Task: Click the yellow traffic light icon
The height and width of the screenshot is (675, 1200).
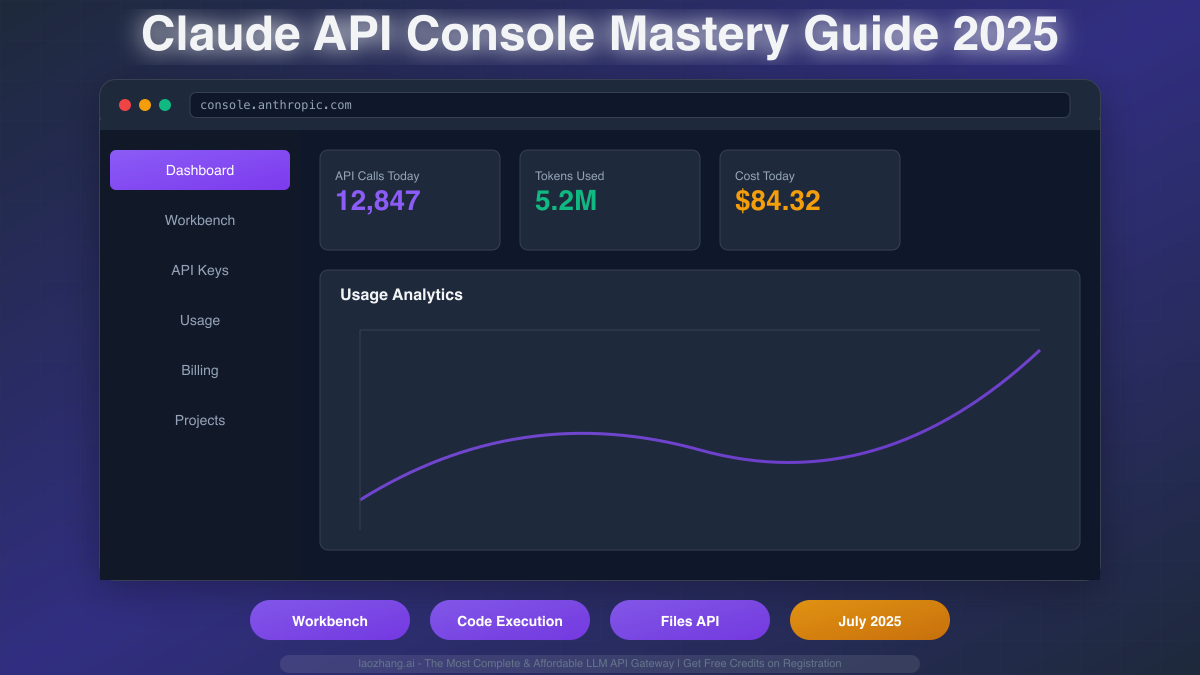Action: pyautogui.click(x=144, y=104)
